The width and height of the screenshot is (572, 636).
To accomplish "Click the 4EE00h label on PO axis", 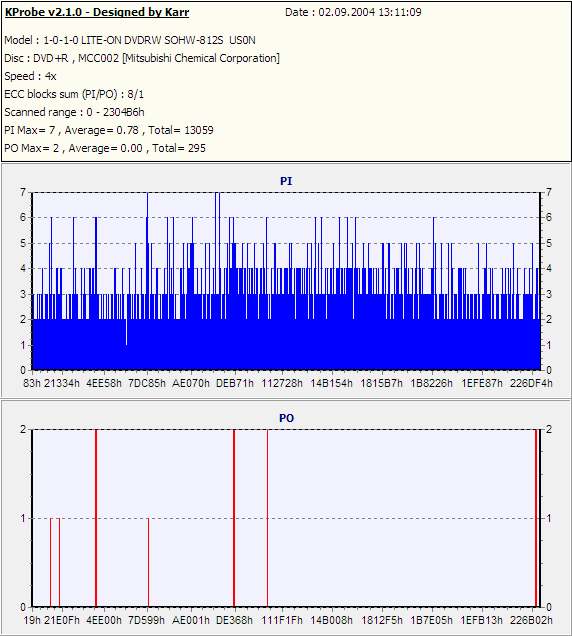I will coord(104,620).
